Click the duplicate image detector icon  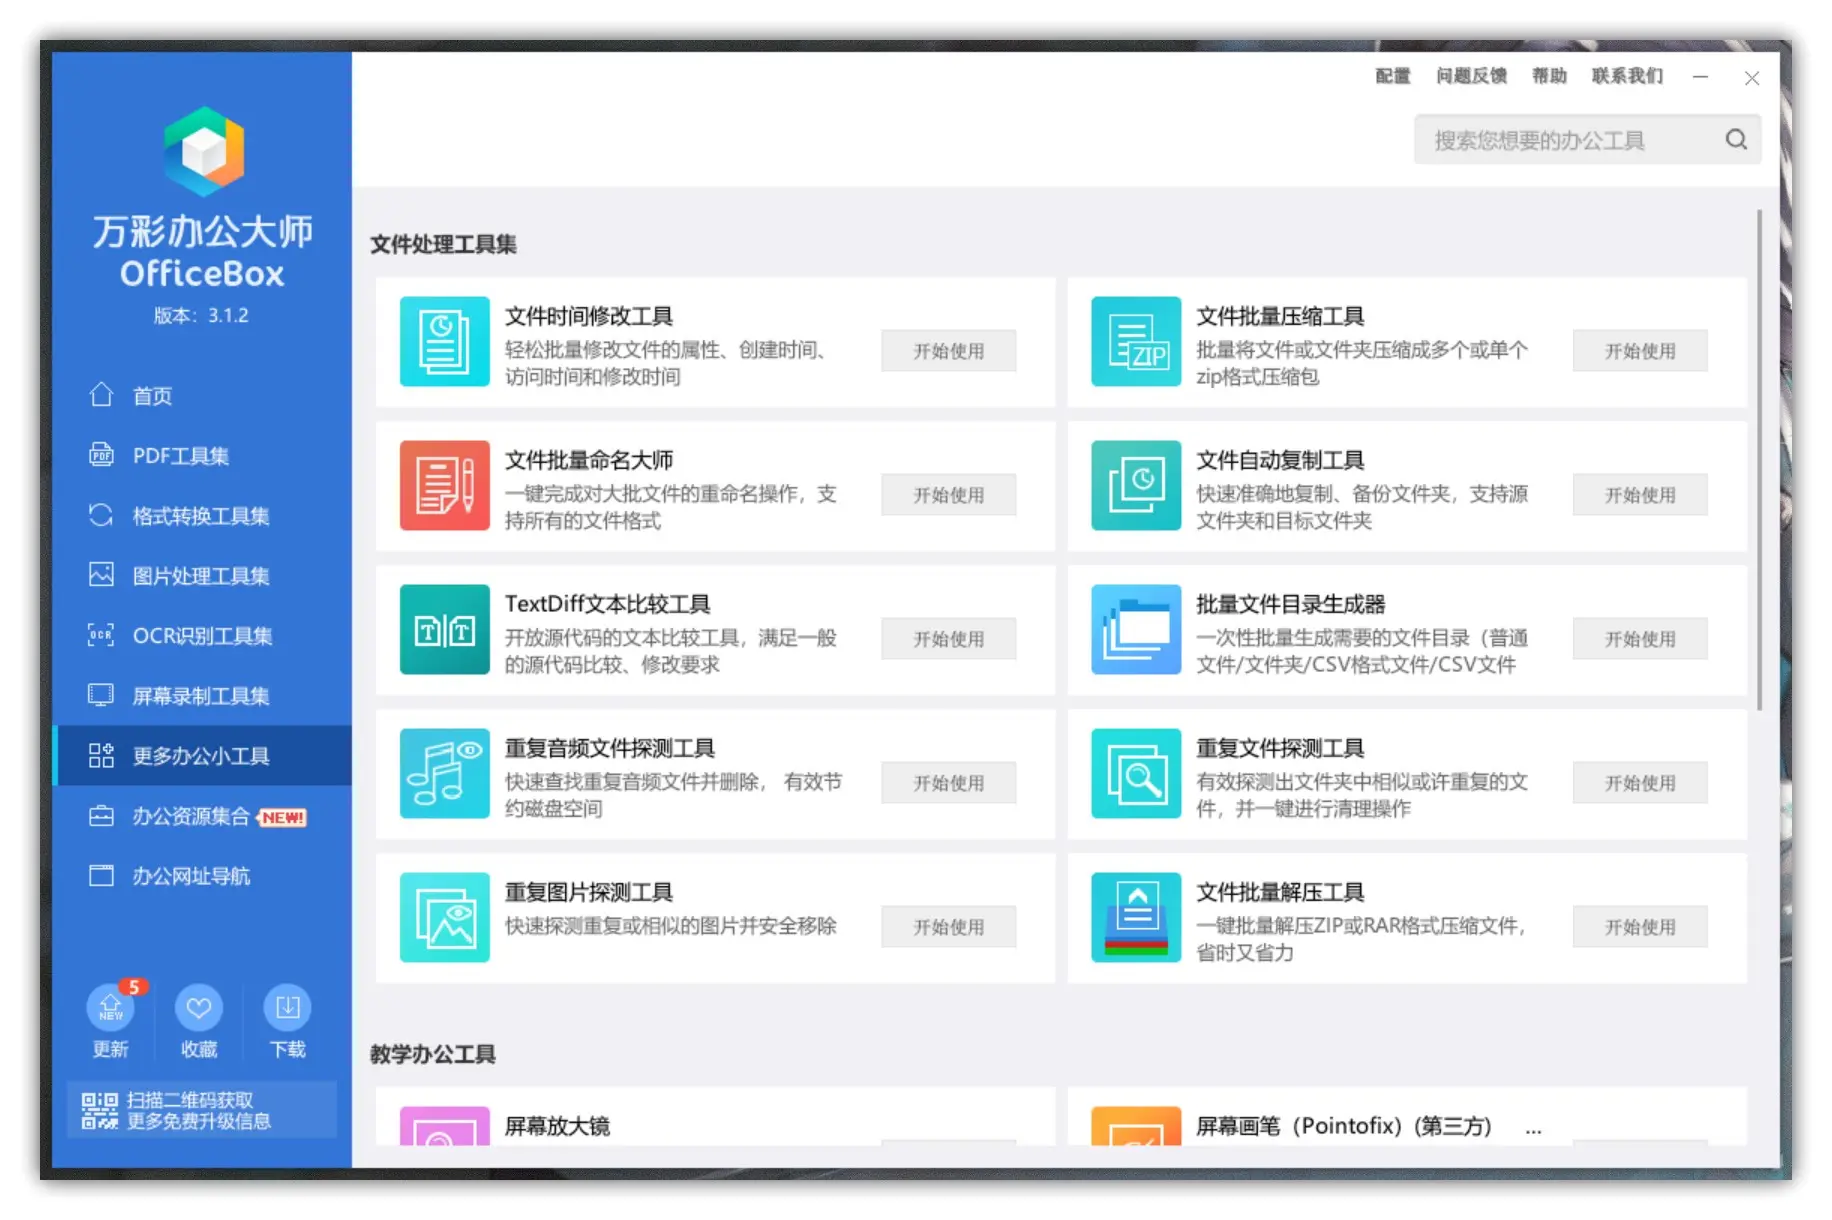click(x=444, y=917)
